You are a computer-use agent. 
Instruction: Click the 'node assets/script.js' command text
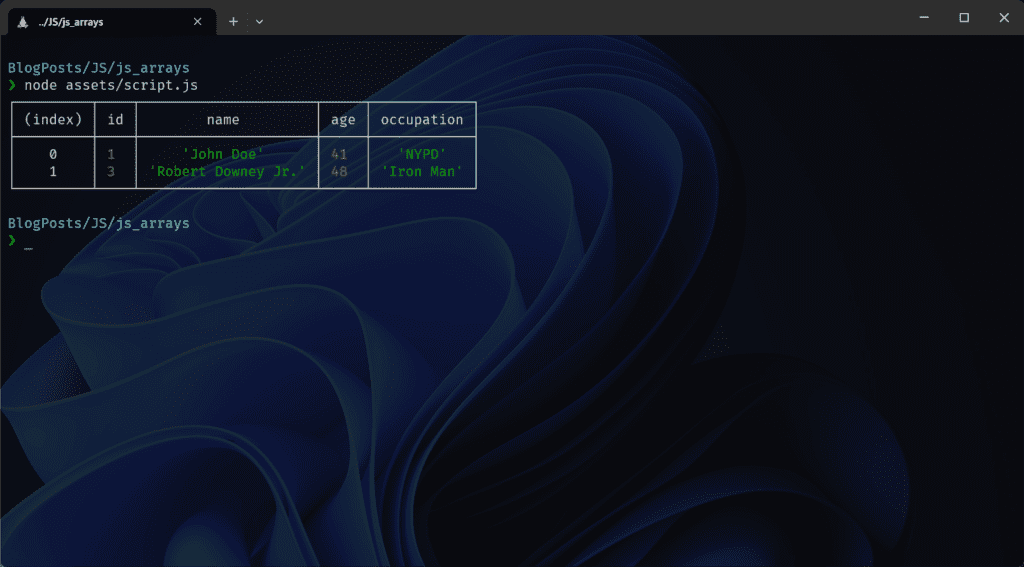pyautogui.click(x=111, y=85)
